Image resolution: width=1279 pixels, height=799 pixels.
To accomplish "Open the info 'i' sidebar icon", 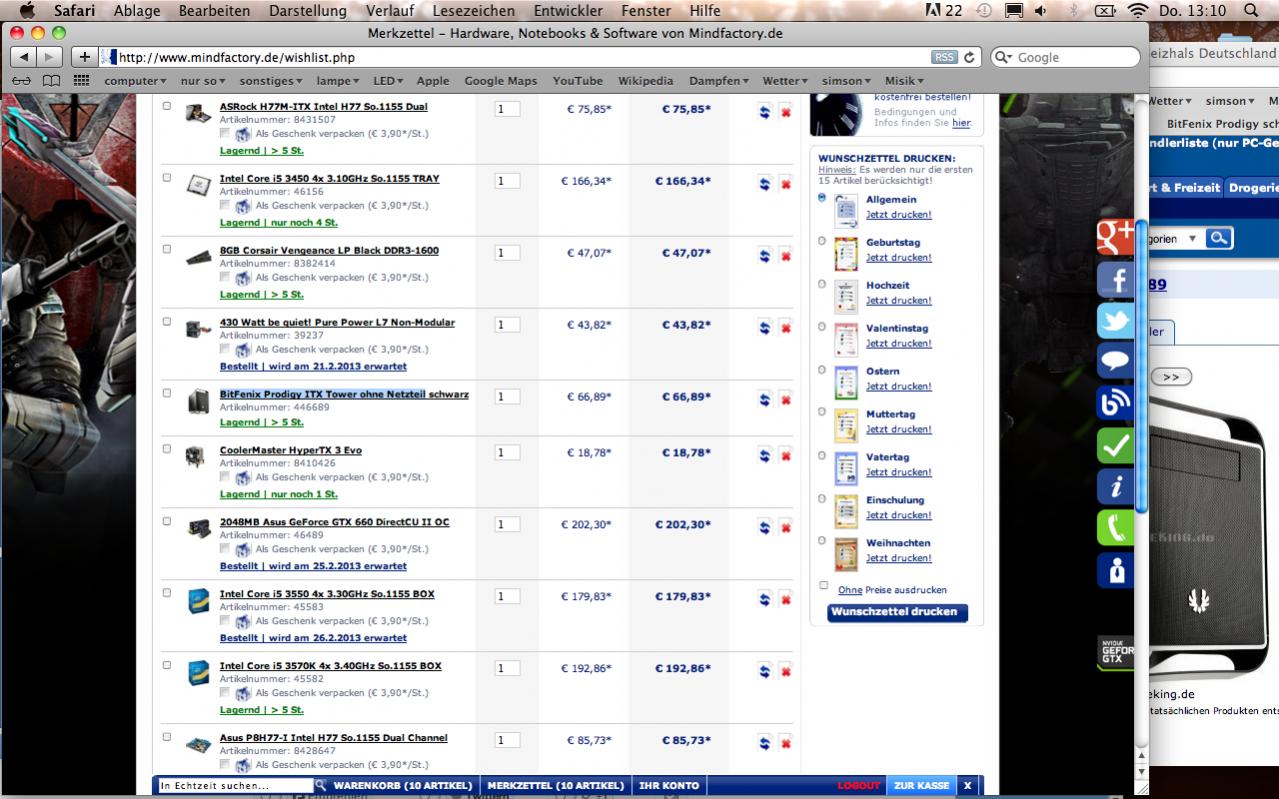I will pyautogui.click(x=1115, y=487).
